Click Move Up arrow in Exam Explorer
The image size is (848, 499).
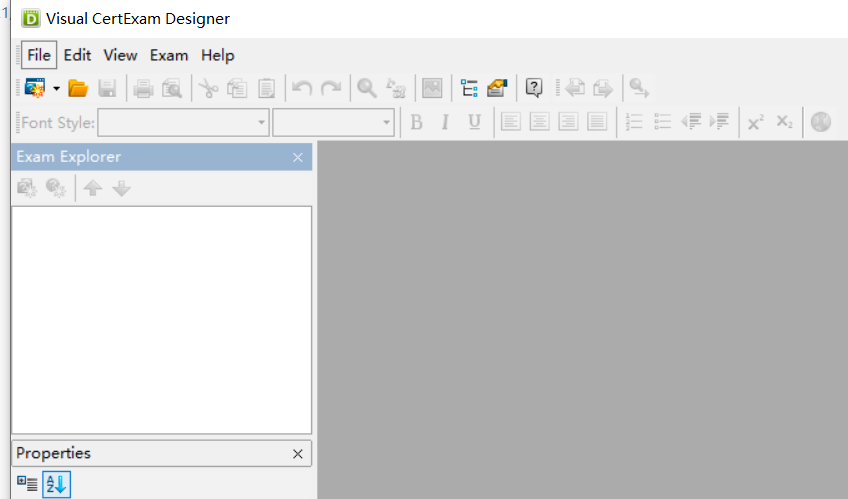pyautogui.click(x=92, y=188)
